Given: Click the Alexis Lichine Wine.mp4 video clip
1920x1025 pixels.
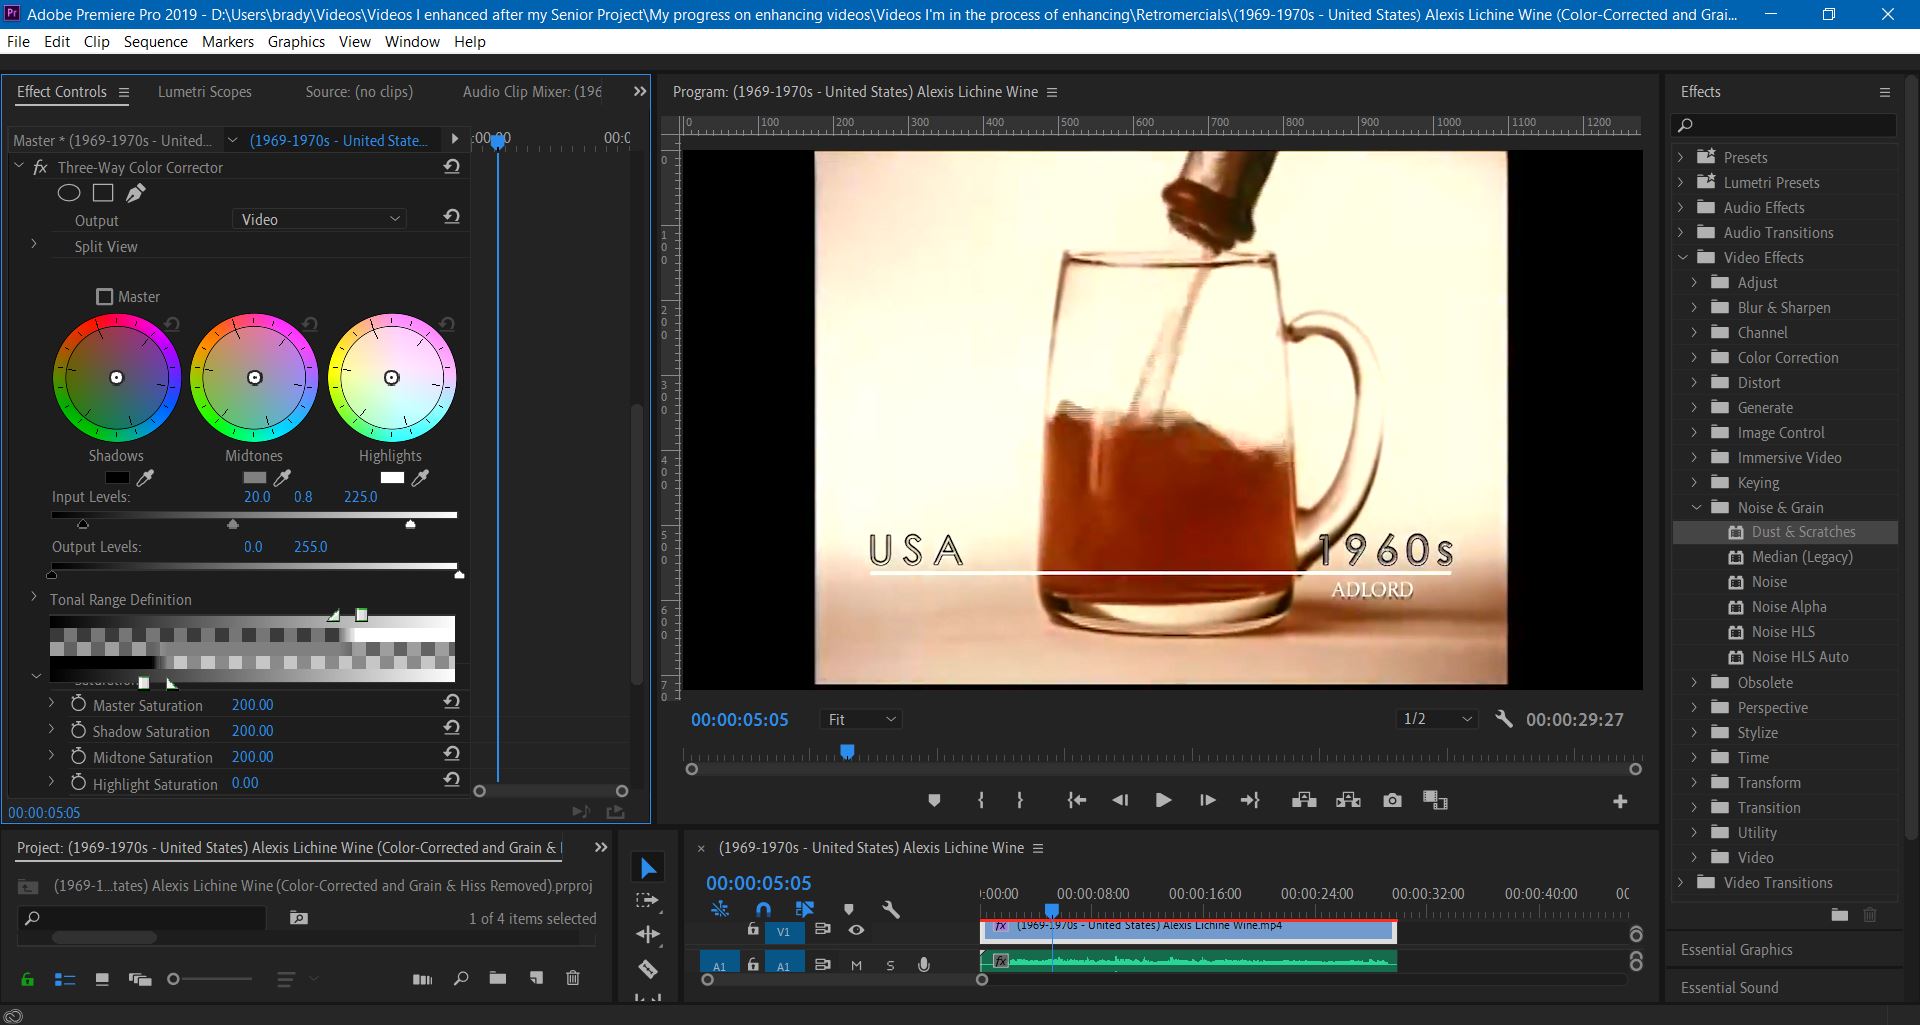Looking at the screenshot, I should 1188,930.
